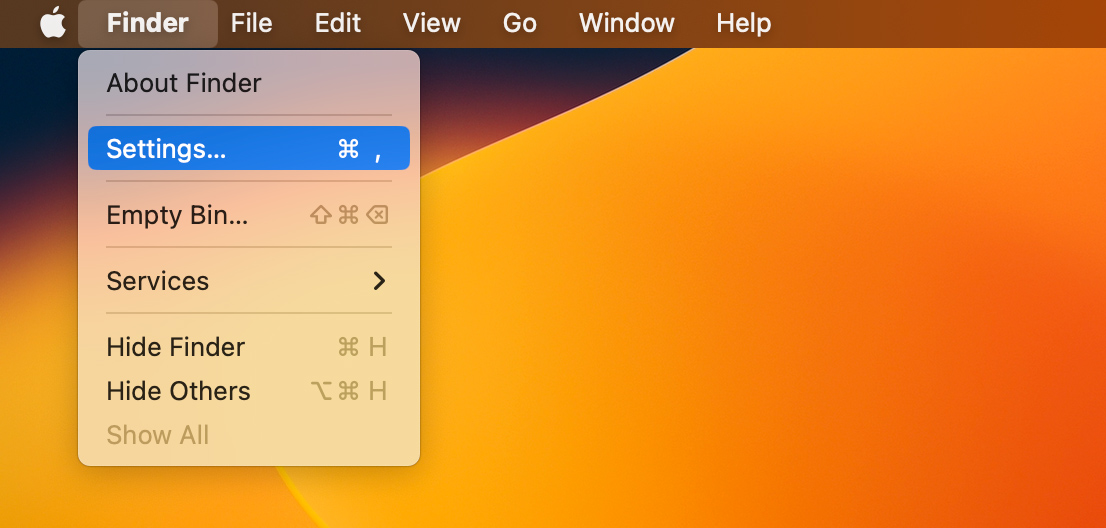Close the open Finder menu title

147,23
